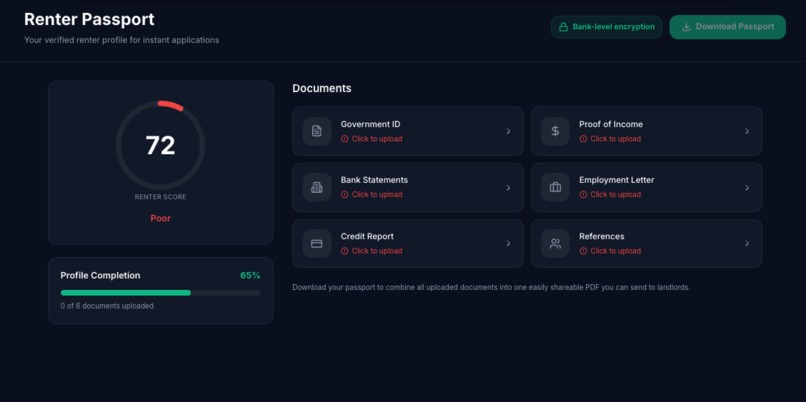Open the Government ID row chevron
The image size is (806, 402).
(x=508, y=131)
